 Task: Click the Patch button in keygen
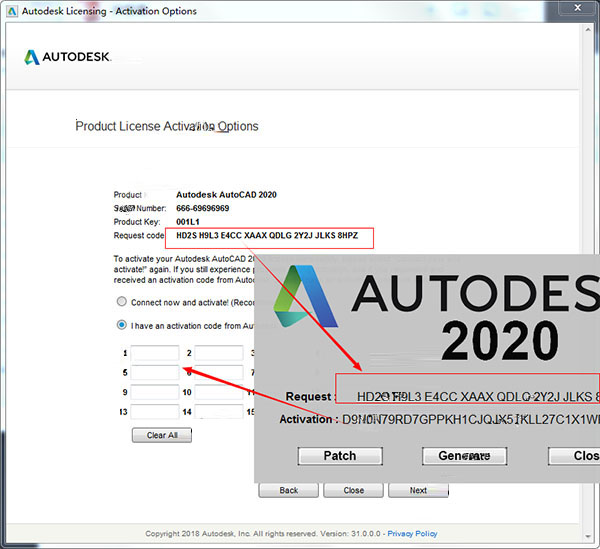tap(340, 456)
